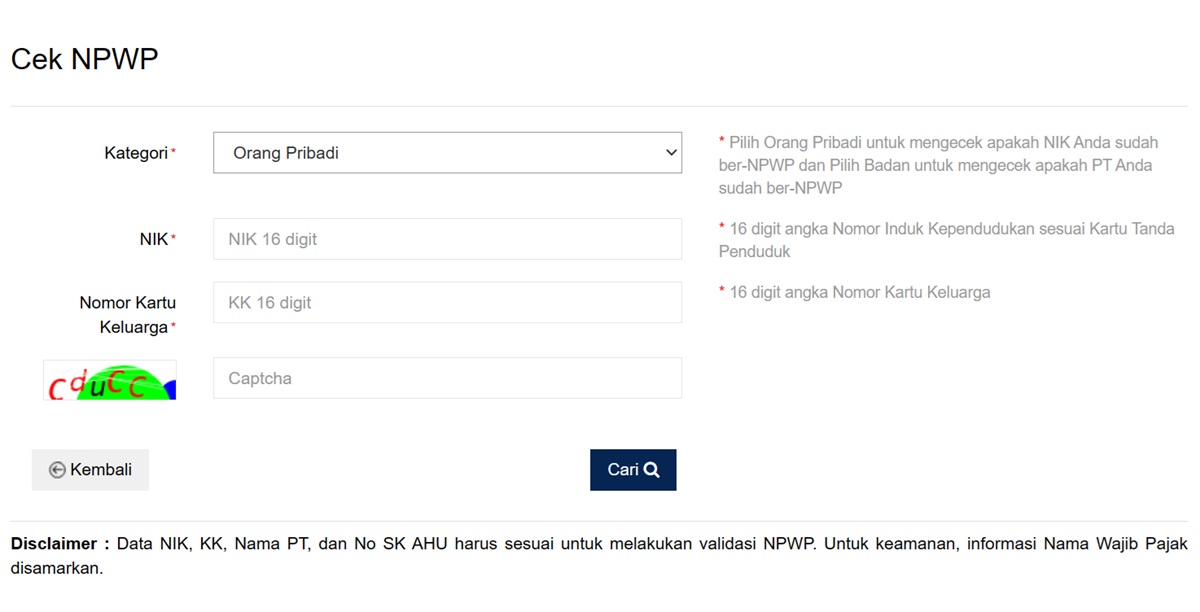
Task: Submit the form via the Cari button
Action: [632, 469]
